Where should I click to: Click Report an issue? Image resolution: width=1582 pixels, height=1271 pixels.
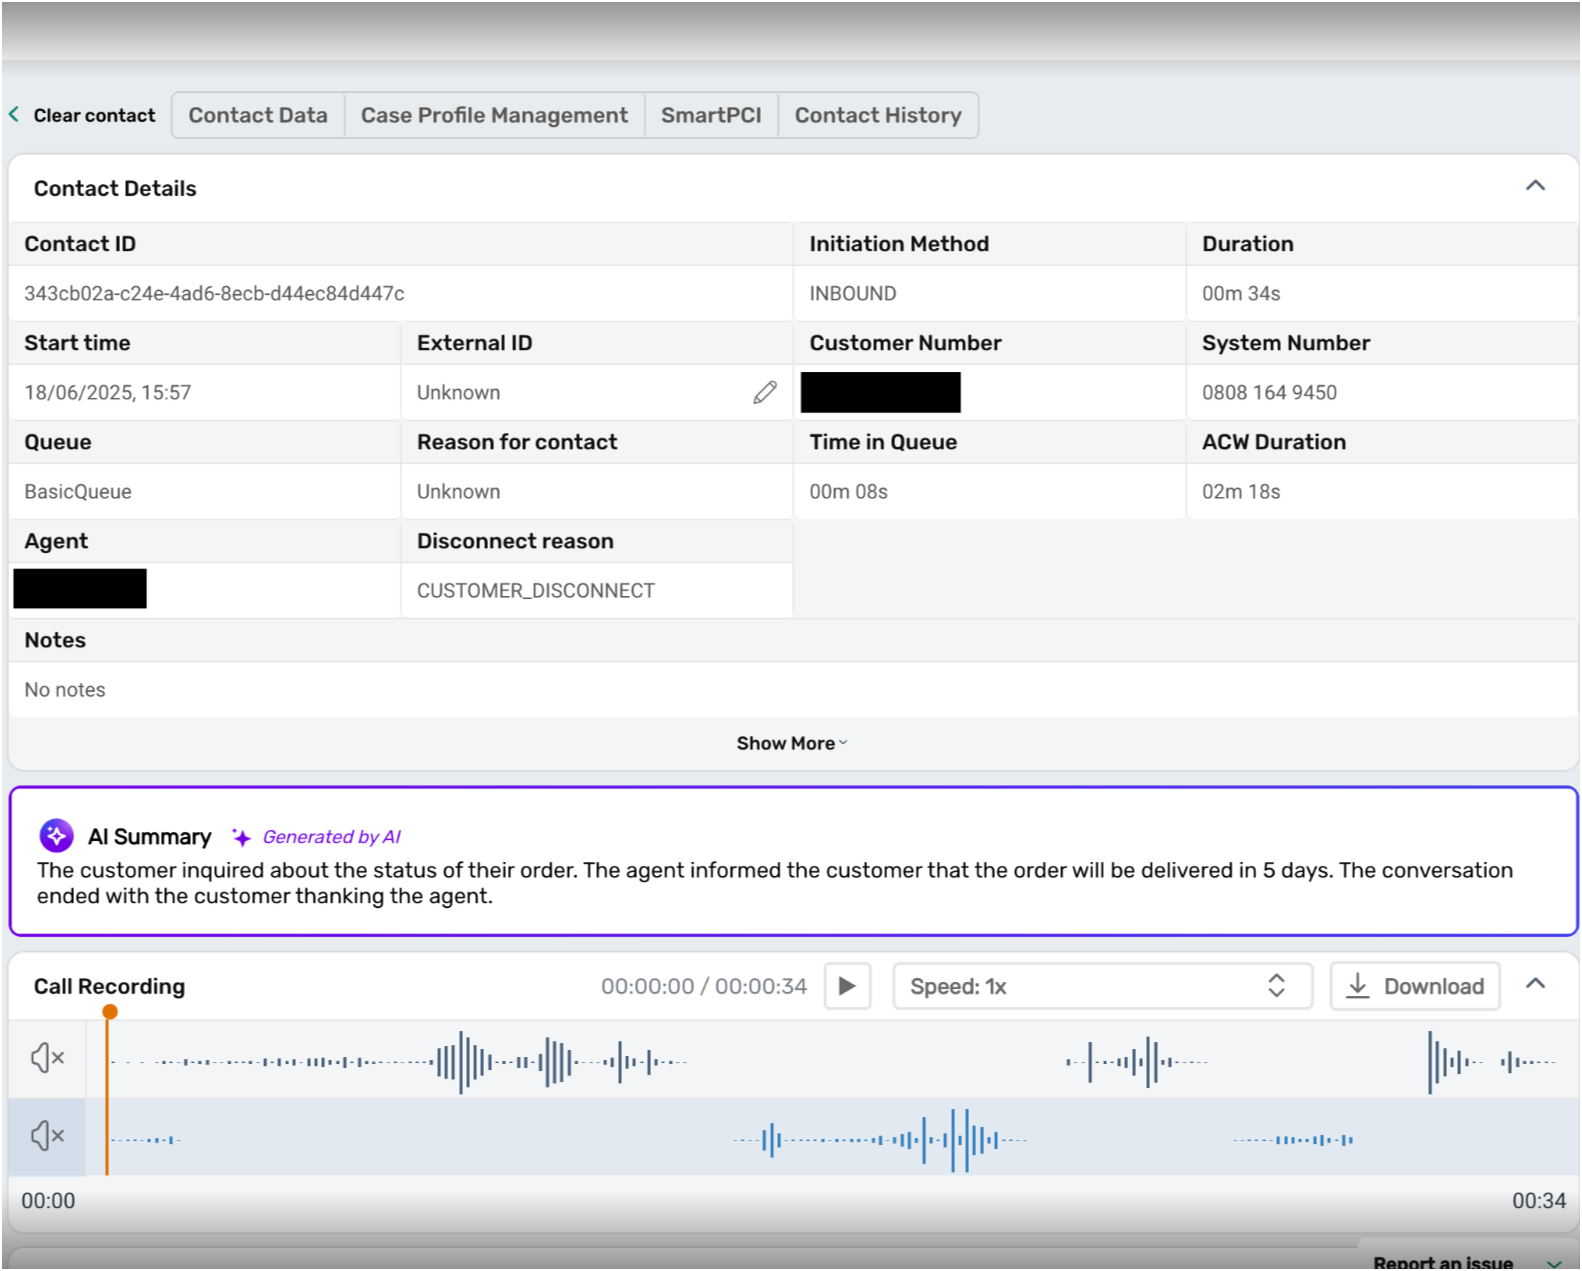click(1442, 1262)
